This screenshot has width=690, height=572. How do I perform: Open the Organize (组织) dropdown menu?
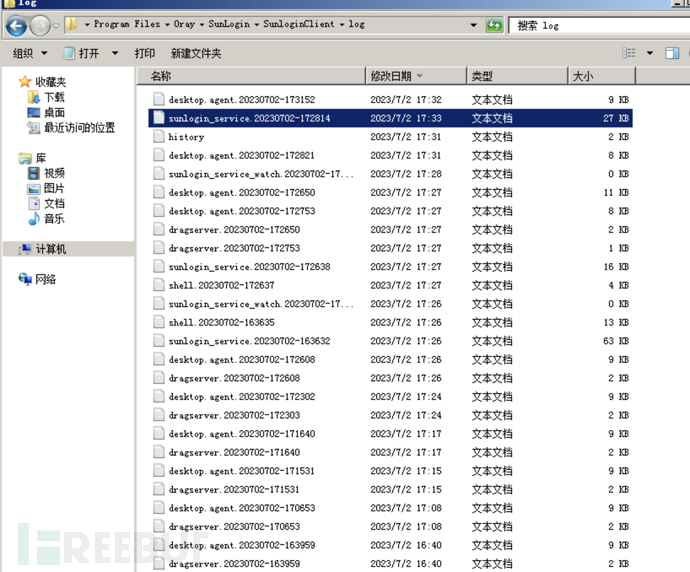pos(28,53)
